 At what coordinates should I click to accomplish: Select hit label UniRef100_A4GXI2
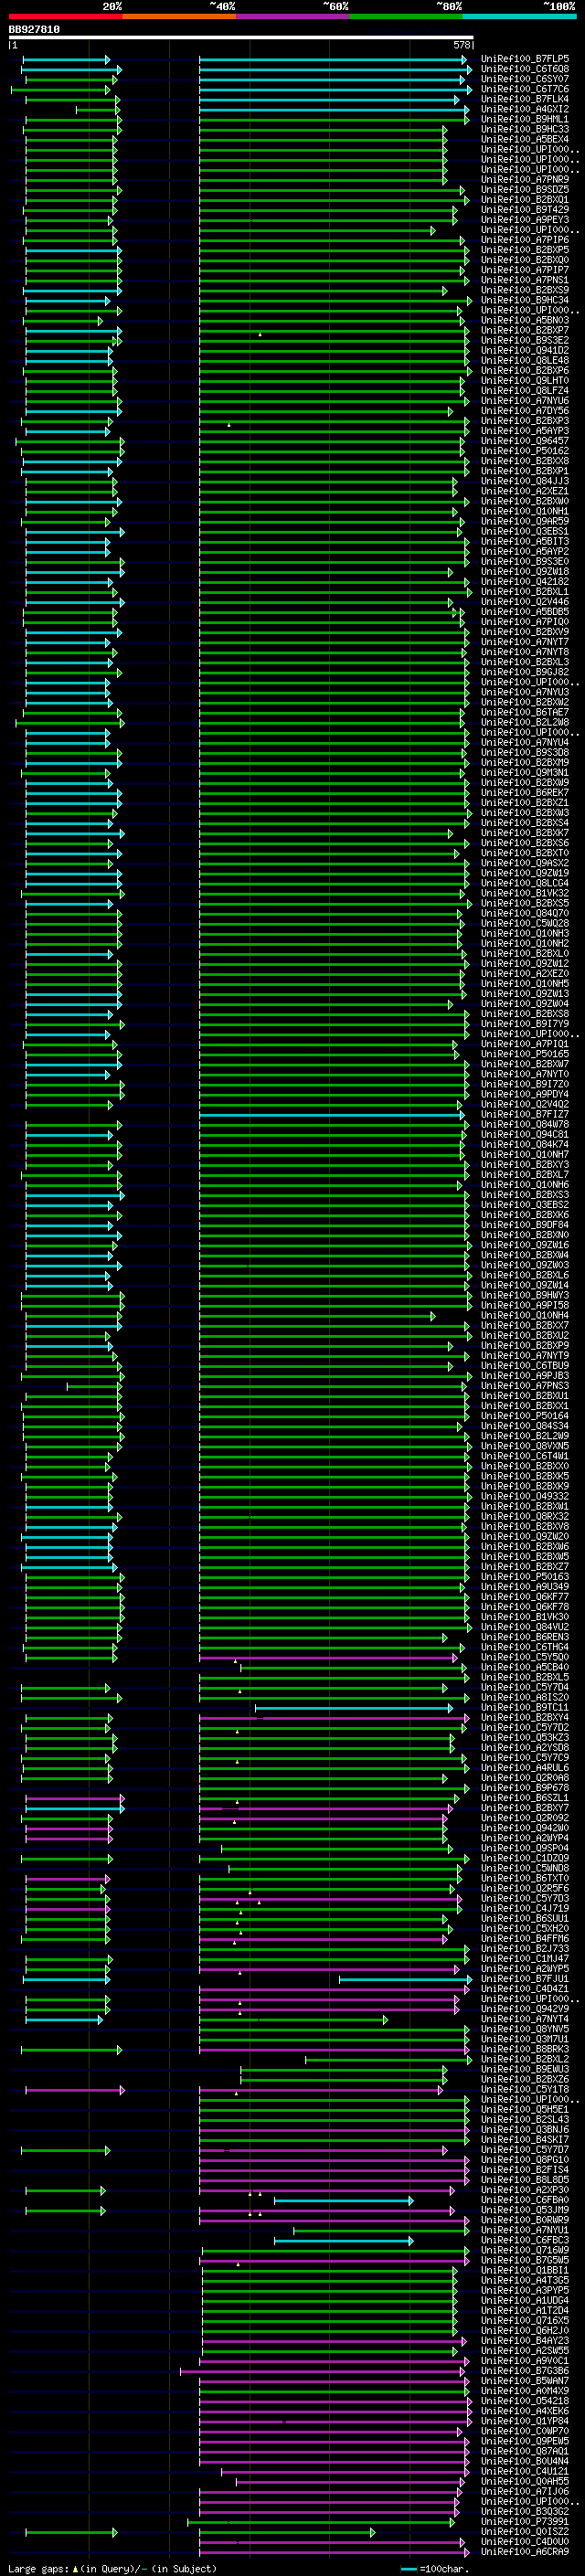point(525,109)
